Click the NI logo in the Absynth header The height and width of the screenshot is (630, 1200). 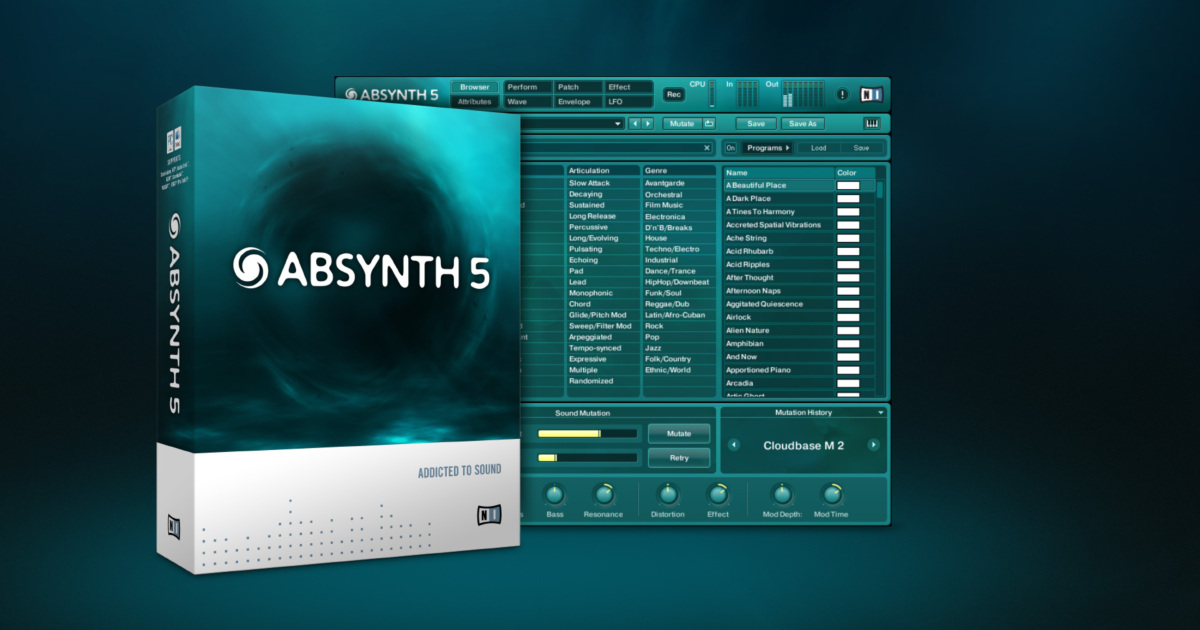871,95
